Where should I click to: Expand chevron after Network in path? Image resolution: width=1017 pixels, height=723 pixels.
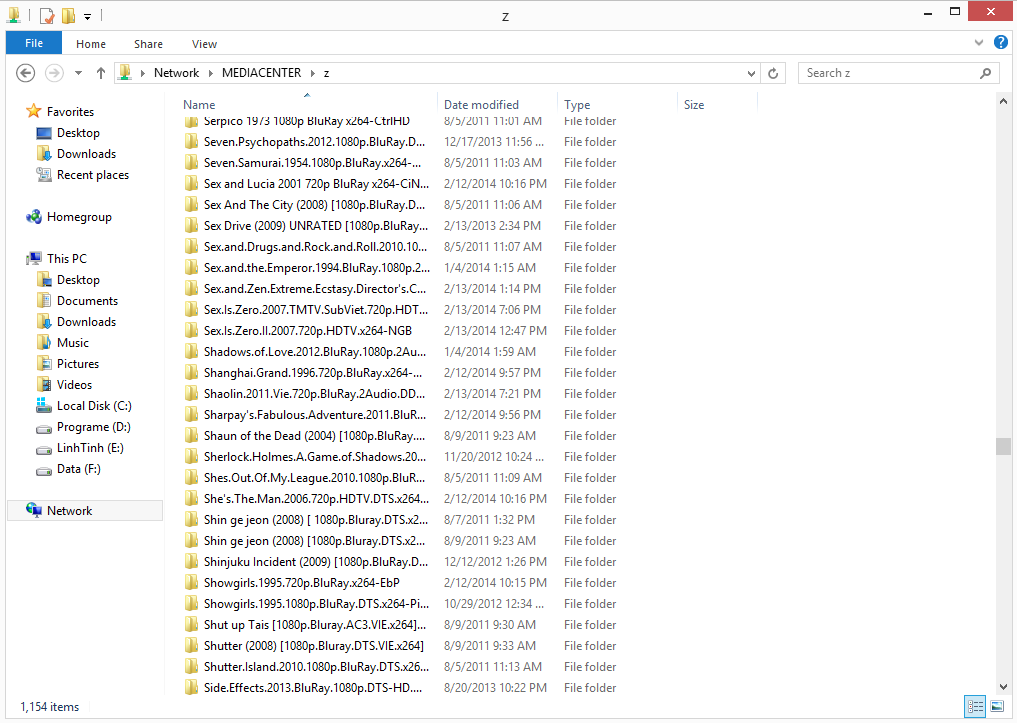pyautogui.click(x=211, y=73)
